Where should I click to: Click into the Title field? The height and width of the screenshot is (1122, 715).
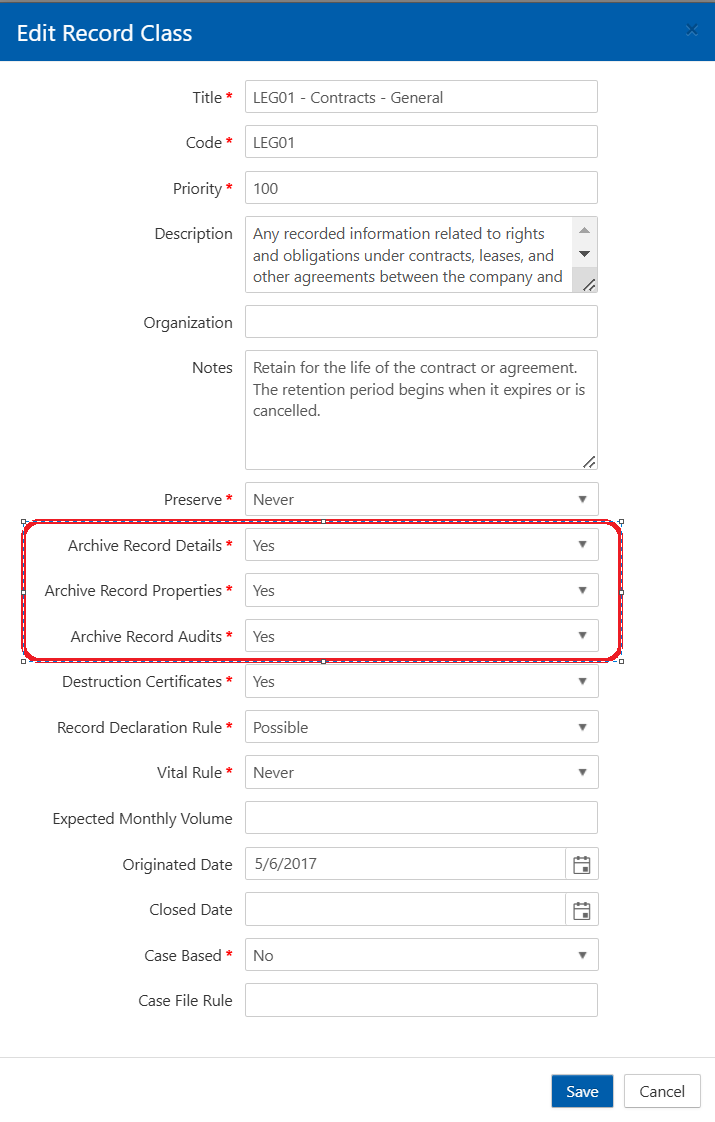coord(421,97)
